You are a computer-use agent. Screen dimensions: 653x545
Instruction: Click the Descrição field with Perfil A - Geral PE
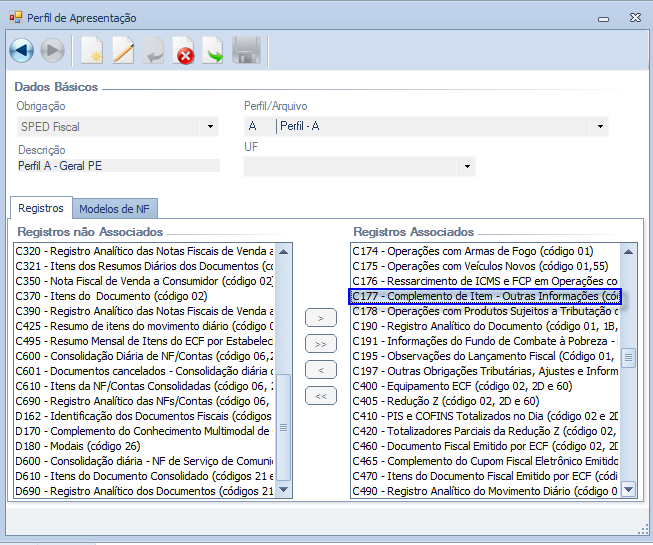click(118, 166)
